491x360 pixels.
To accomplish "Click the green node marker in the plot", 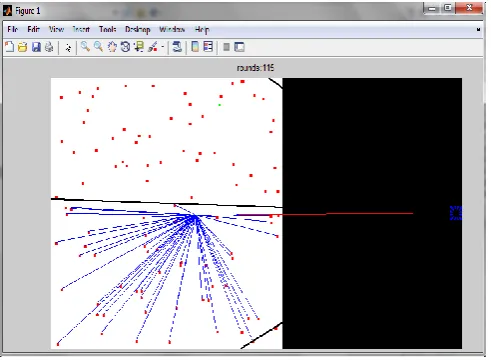I will click(219, 105).
